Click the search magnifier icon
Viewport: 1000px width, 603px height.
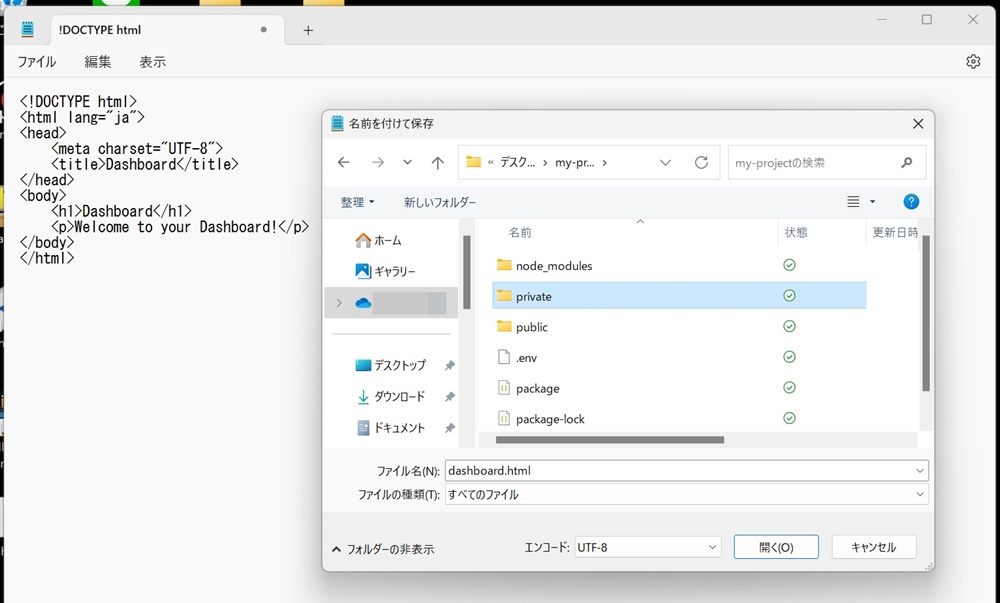pos(906,163)
